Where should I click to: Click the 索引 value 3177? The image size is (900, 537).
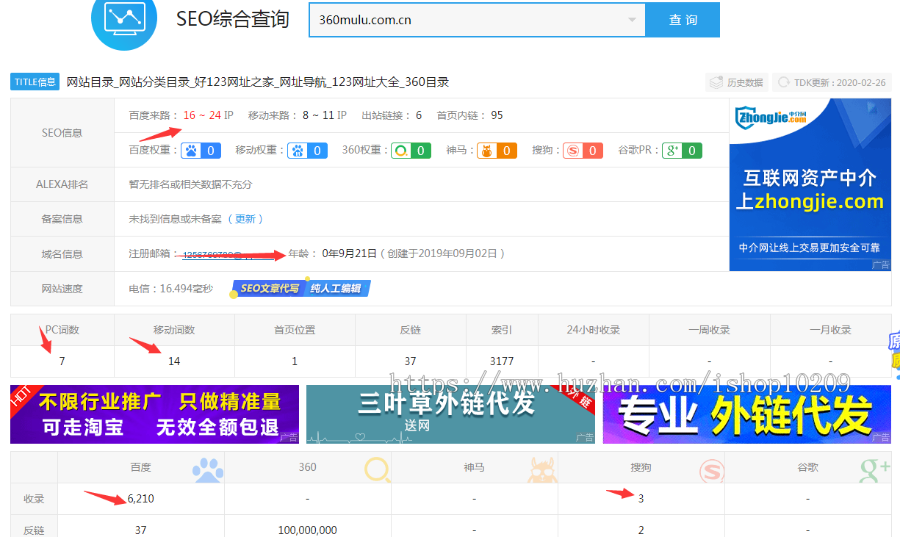click(501, 361)
